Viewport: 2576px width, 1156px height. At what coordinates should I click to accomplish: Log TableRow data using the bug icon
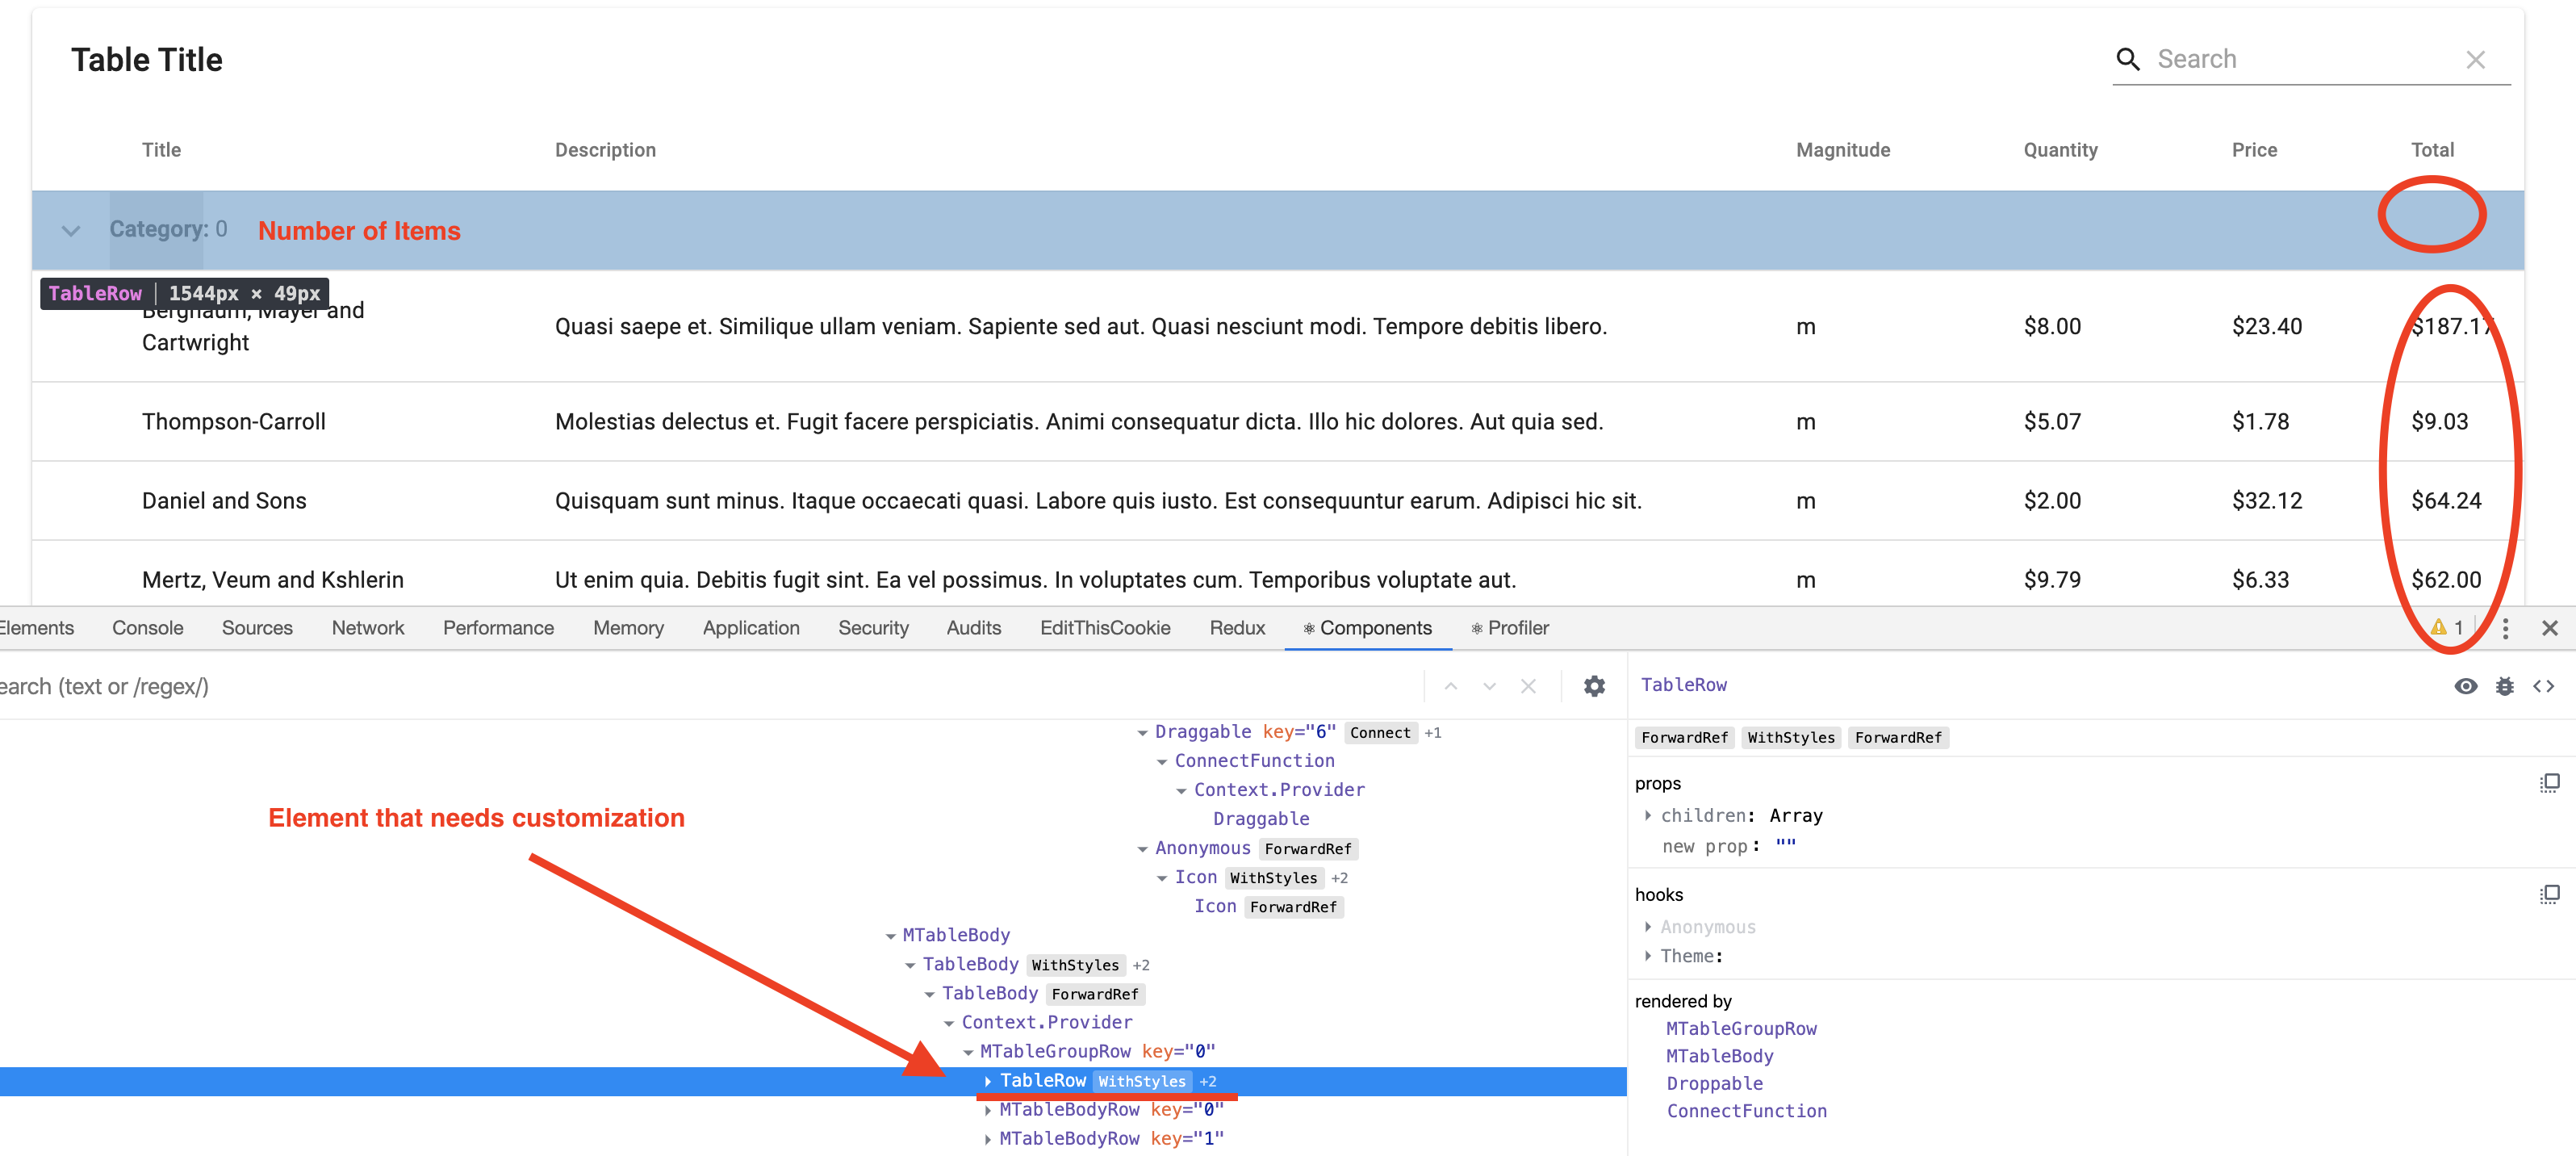pyautogui.click(x=2506, y=686)
